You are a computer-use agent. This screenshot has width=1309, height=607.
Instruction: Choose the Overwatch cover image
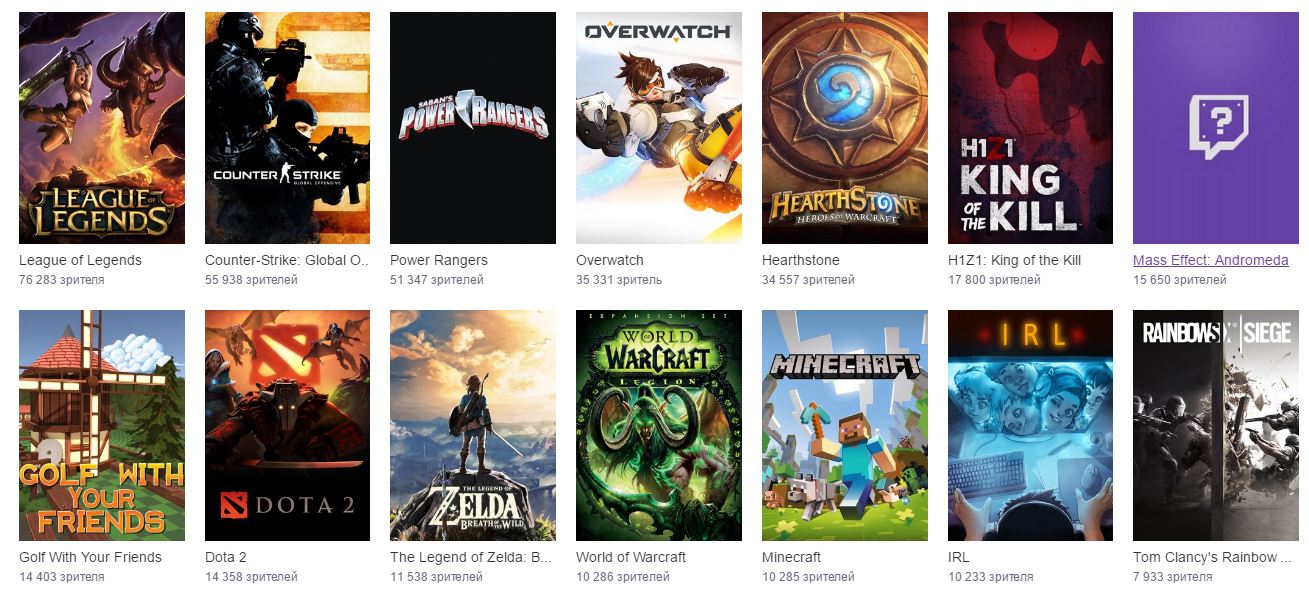pyautogui.click(x=659, y=128)
